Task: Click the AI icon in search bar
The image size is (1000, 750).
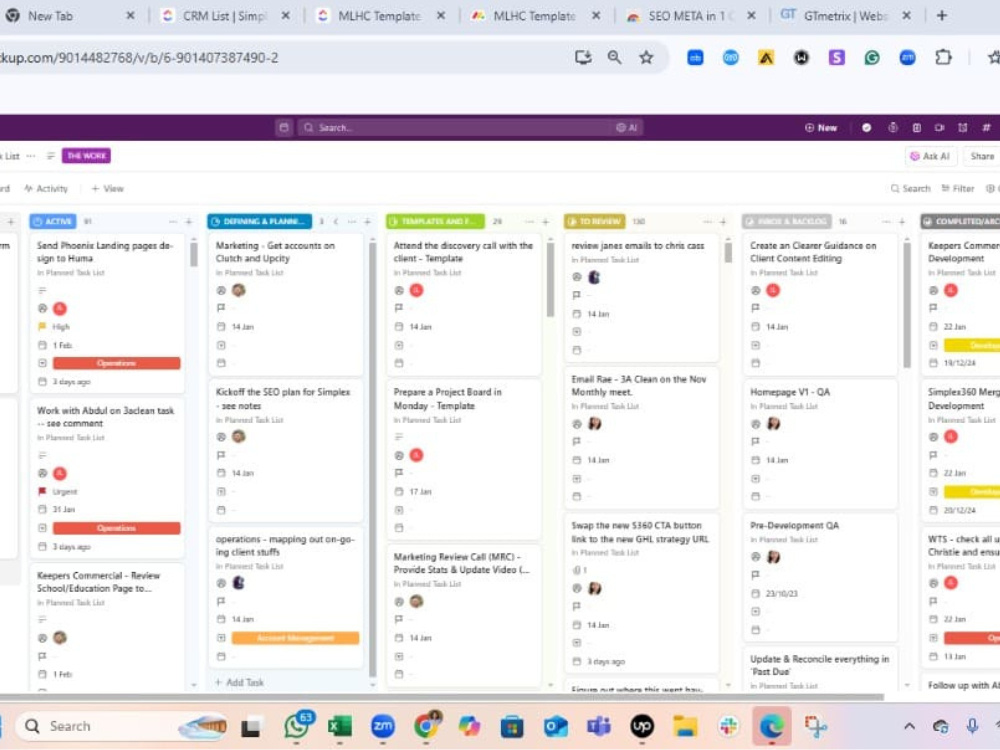Action: pyautogui.click(x=626, y=128)
